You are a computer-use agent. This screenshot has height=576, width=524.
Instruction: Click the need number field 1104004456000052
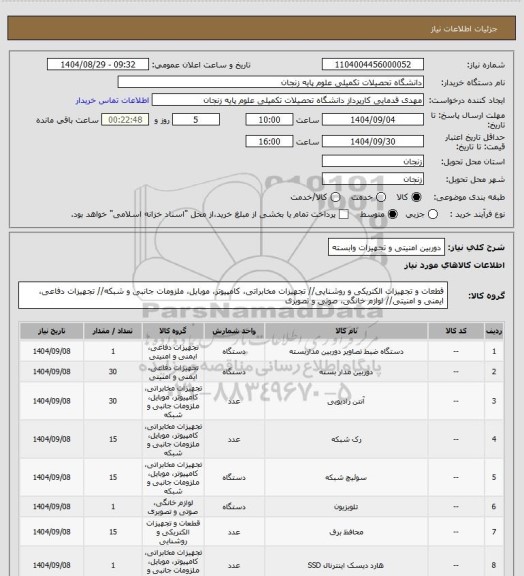[x=373, y=64]
